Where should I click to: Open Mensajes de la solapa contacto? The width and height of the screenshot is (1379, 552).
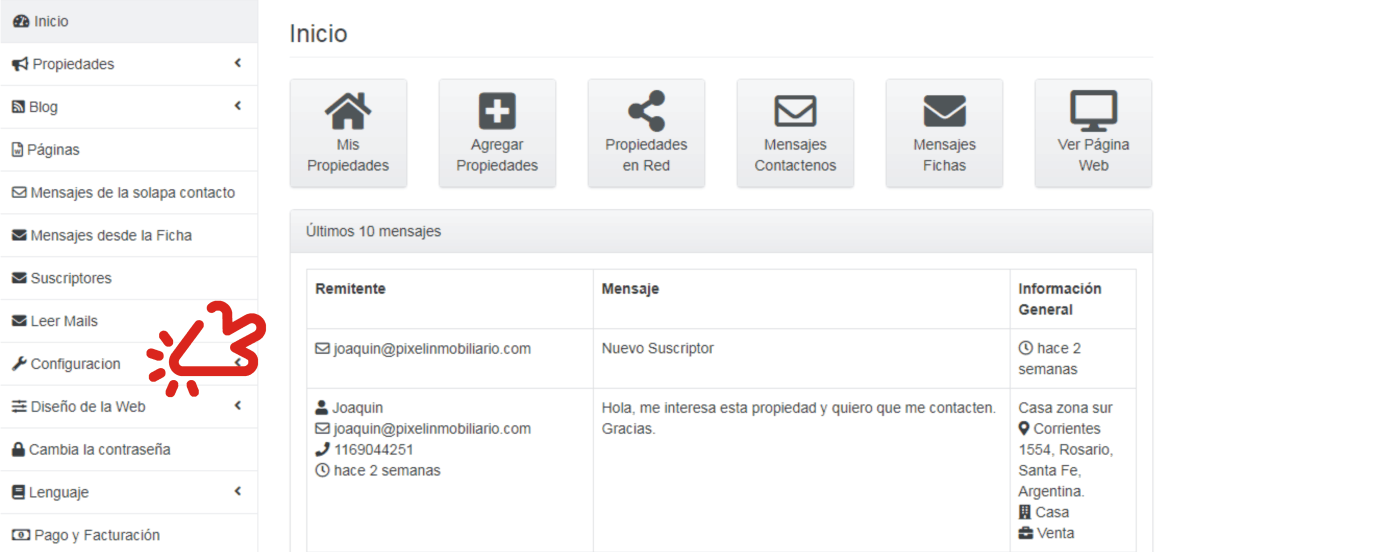(x=132, y=193)
